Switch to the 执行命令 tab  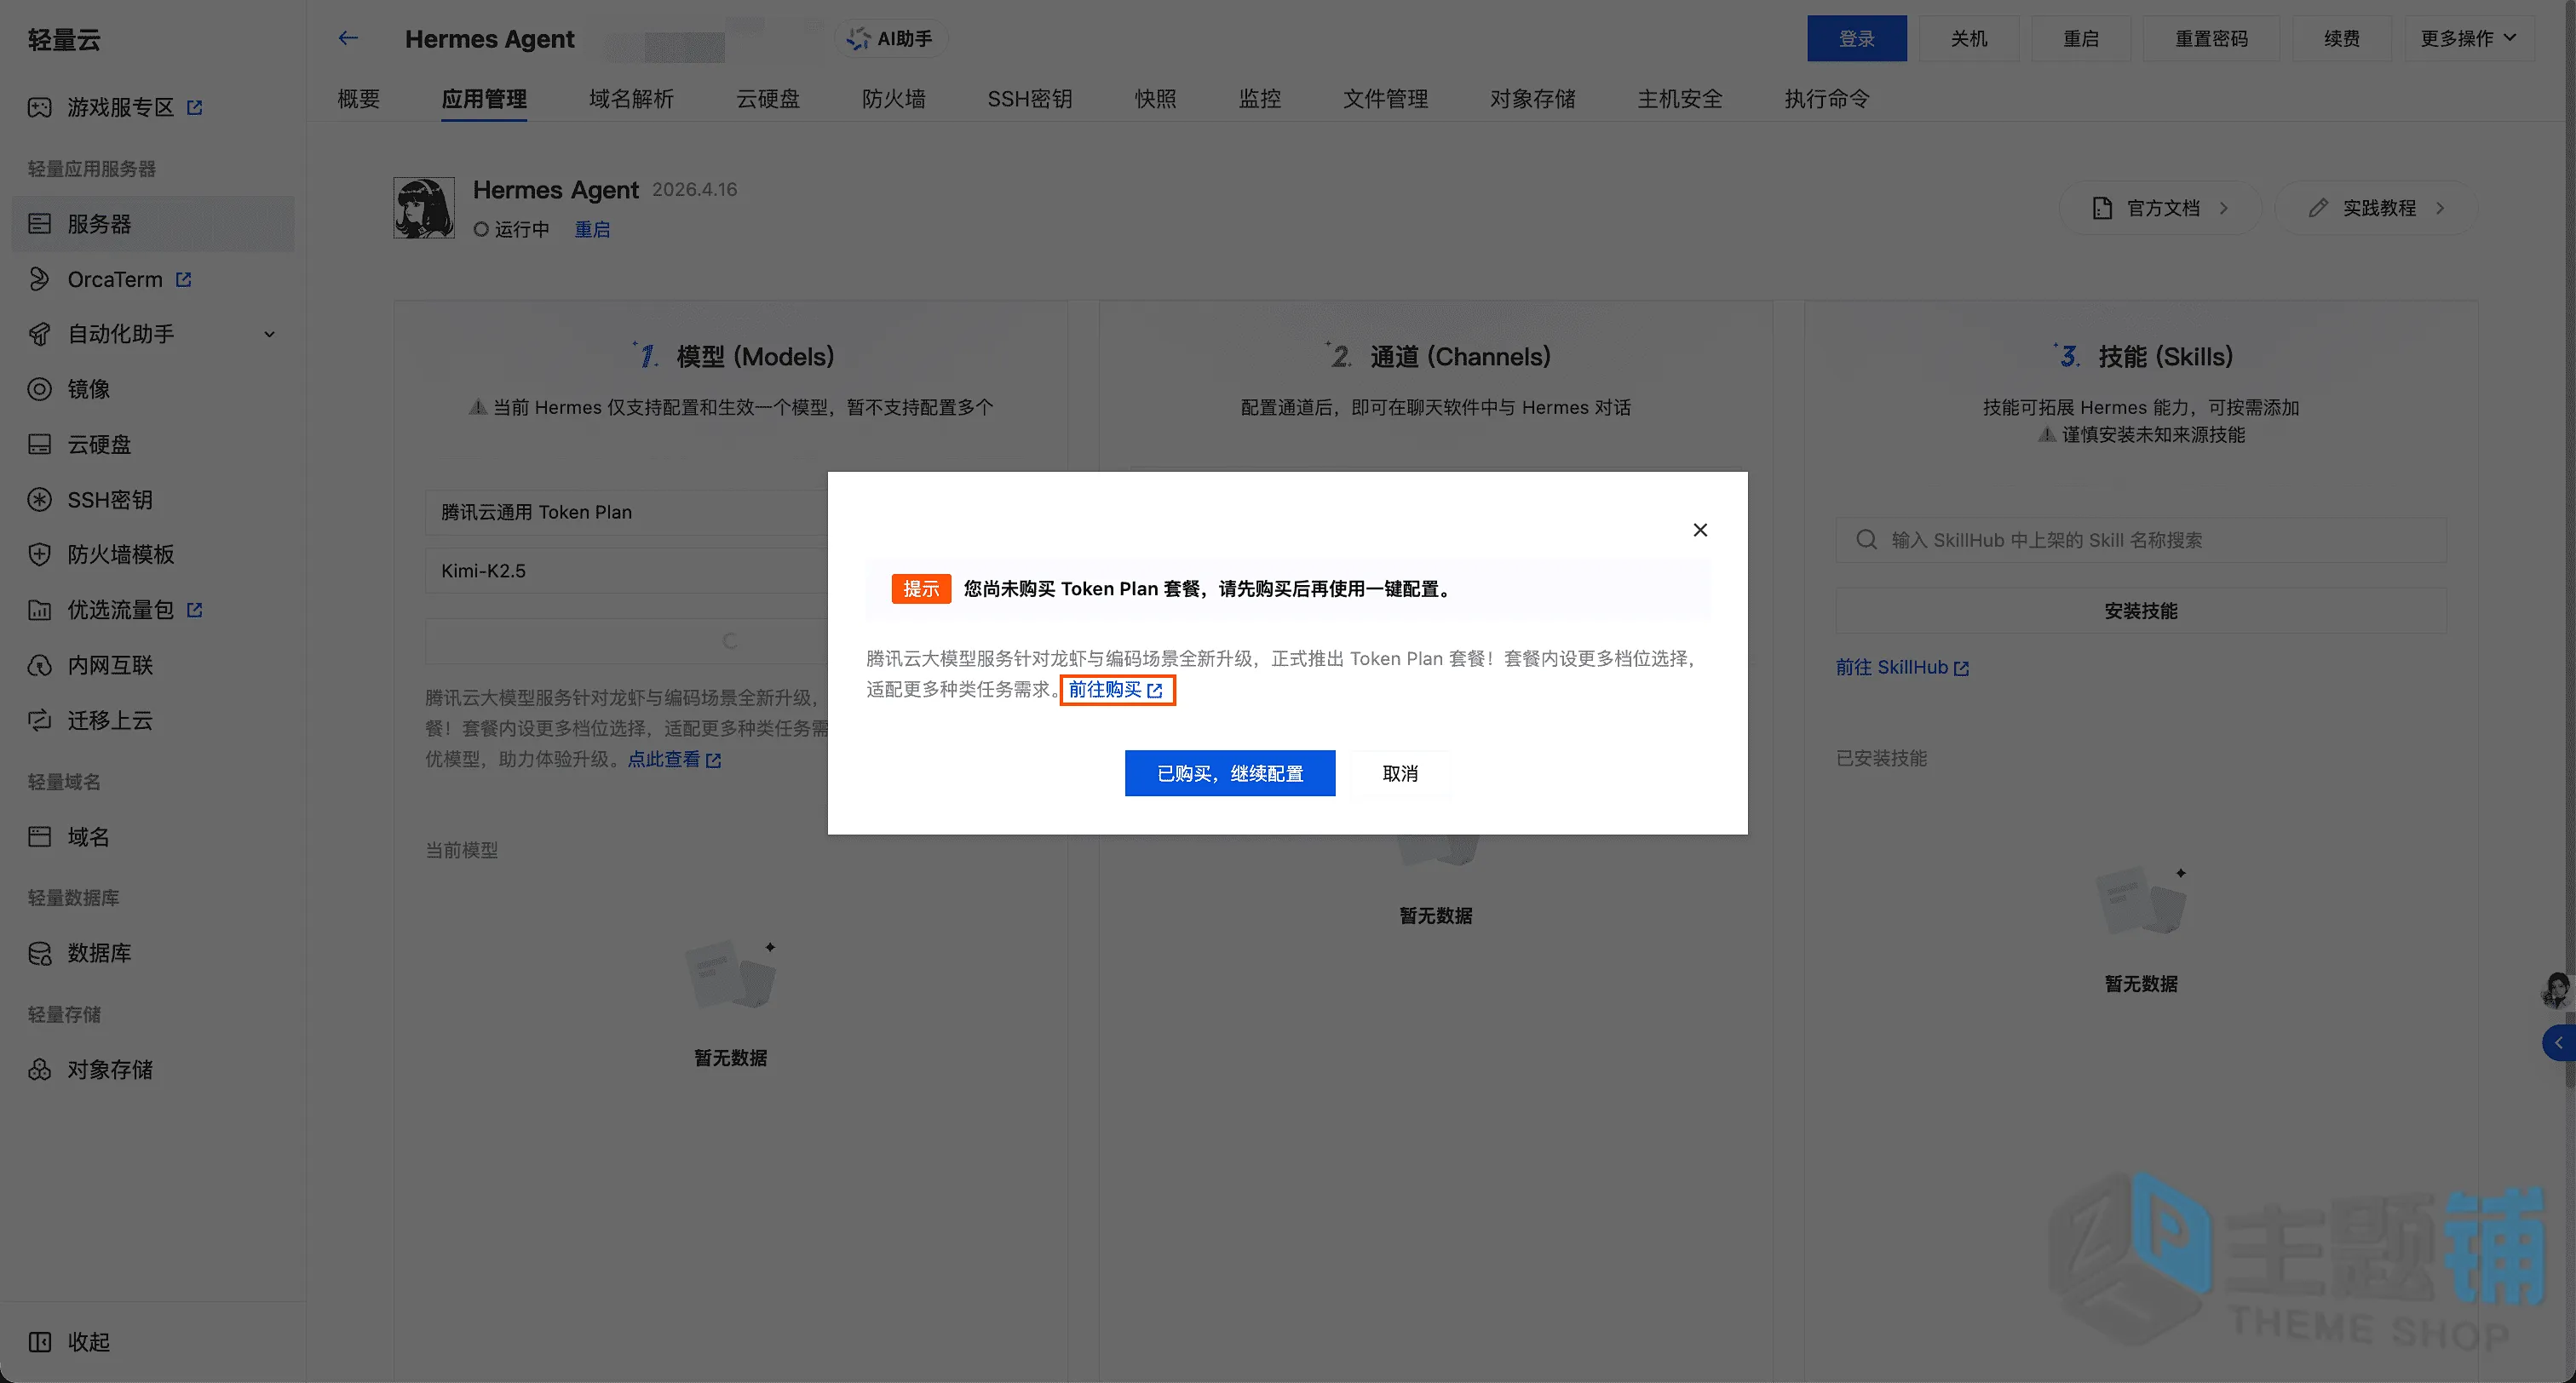[1827, 98]
